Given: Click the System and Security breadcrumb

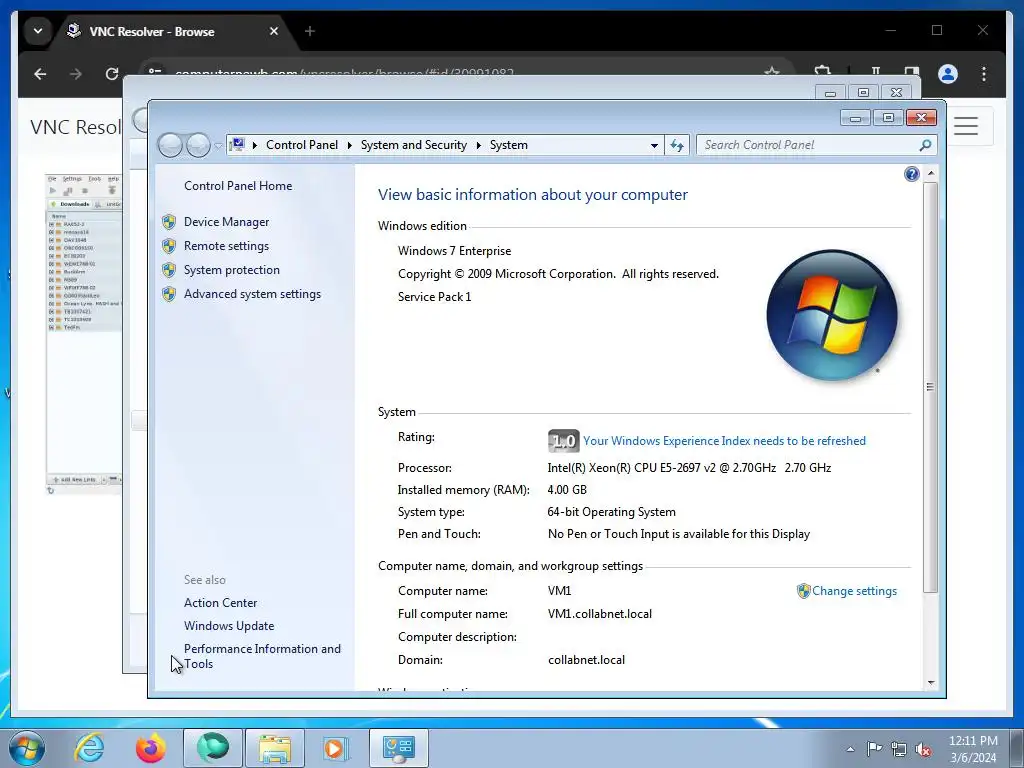Looking at the screenshot, I should (414, 145).
